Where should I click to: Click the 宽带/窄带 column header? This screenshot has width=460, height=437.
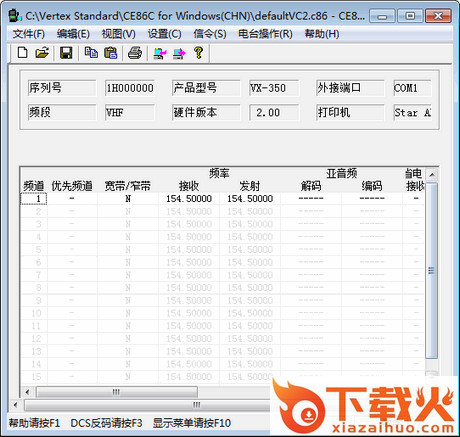click(128, 186)
